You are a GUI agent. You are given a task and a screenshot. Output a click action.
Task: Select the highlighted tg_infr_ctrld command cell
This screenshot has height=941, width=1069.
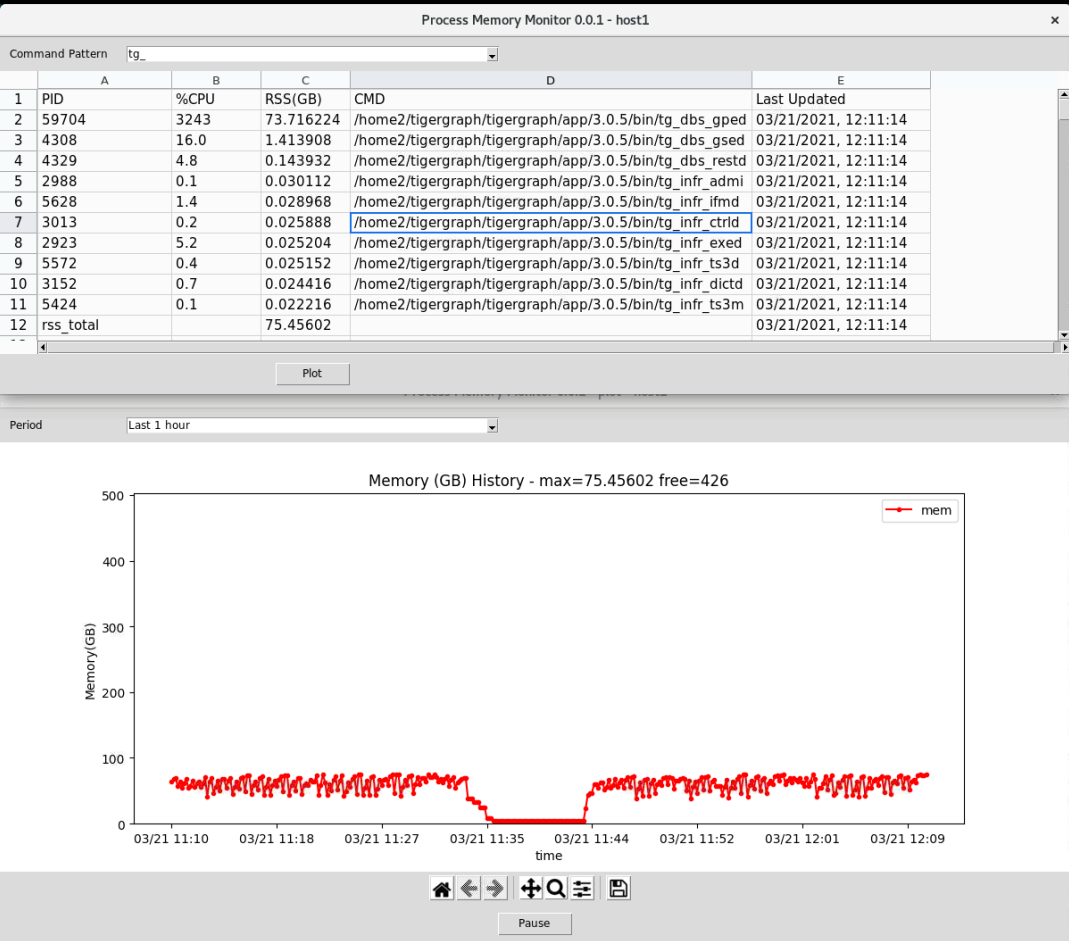pyautogui.click(x=550, y=222)
